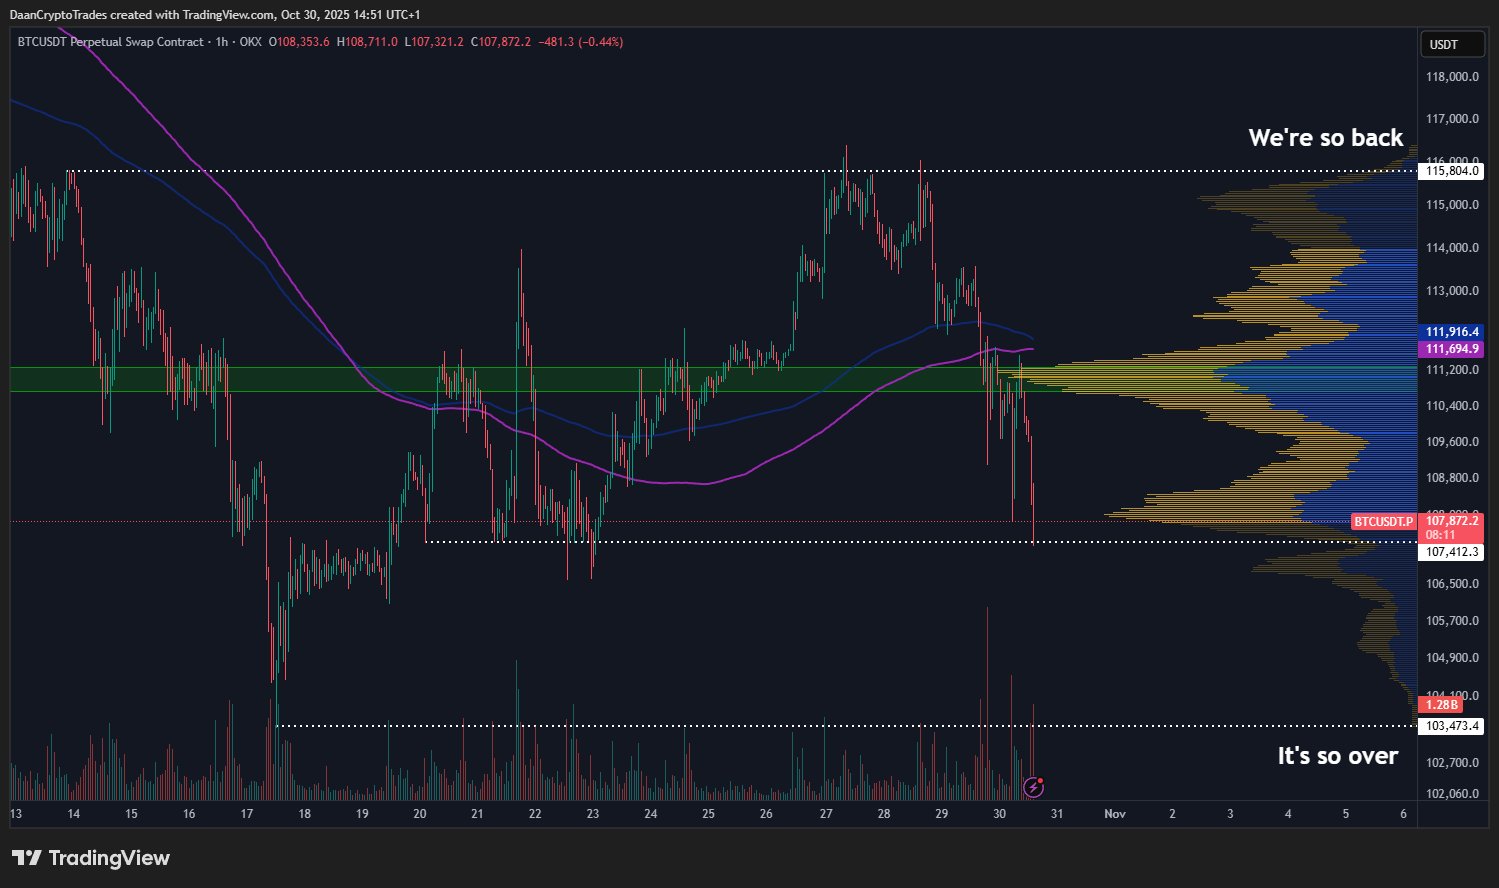Click the 27 date on time axis

826,814
